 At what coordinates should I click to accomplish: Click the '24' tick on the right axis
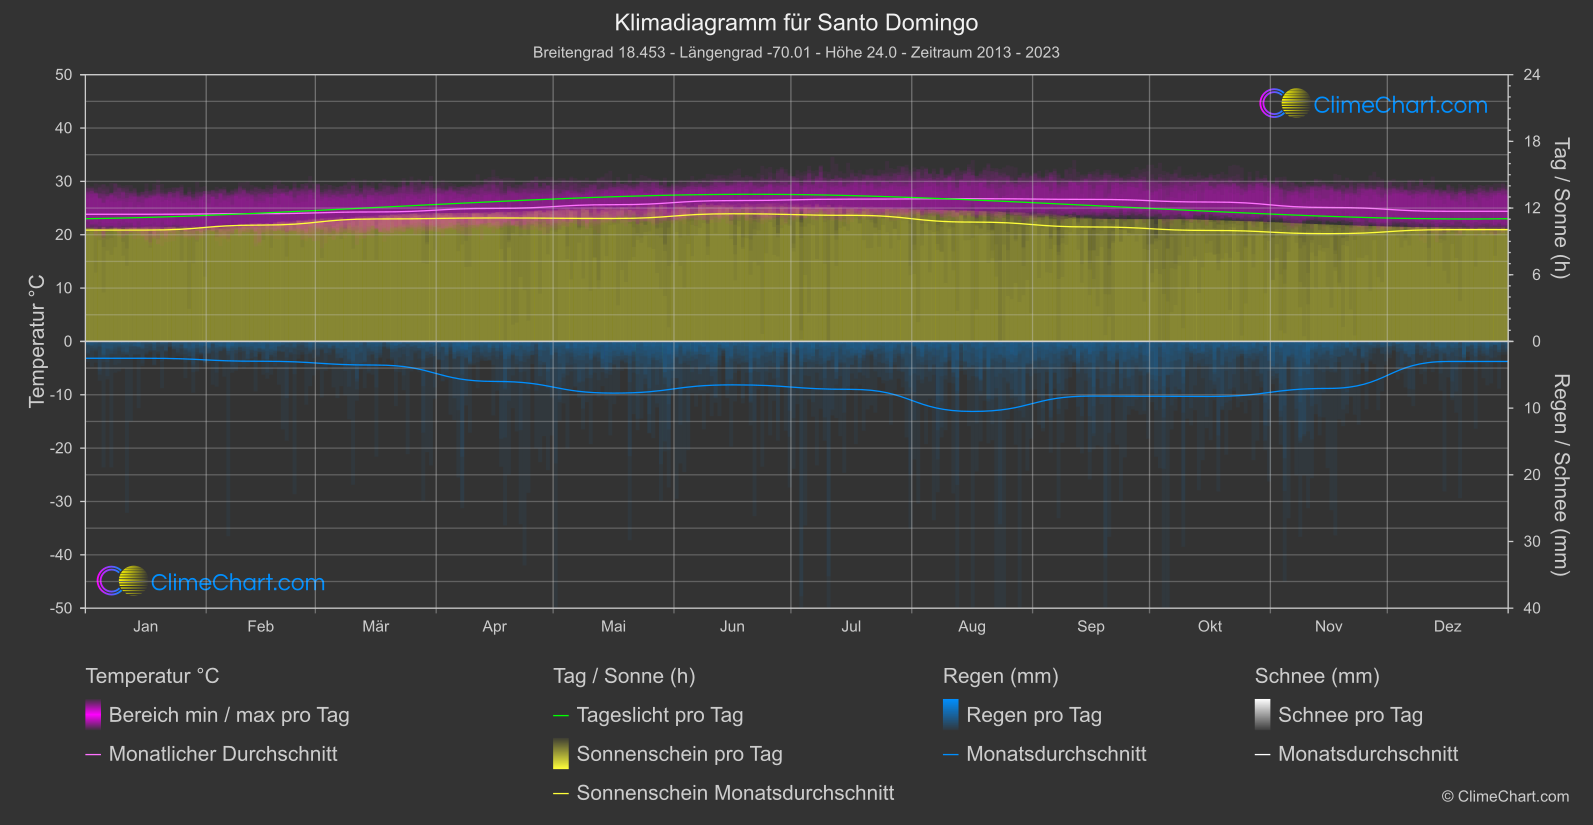pos(1532,75)
